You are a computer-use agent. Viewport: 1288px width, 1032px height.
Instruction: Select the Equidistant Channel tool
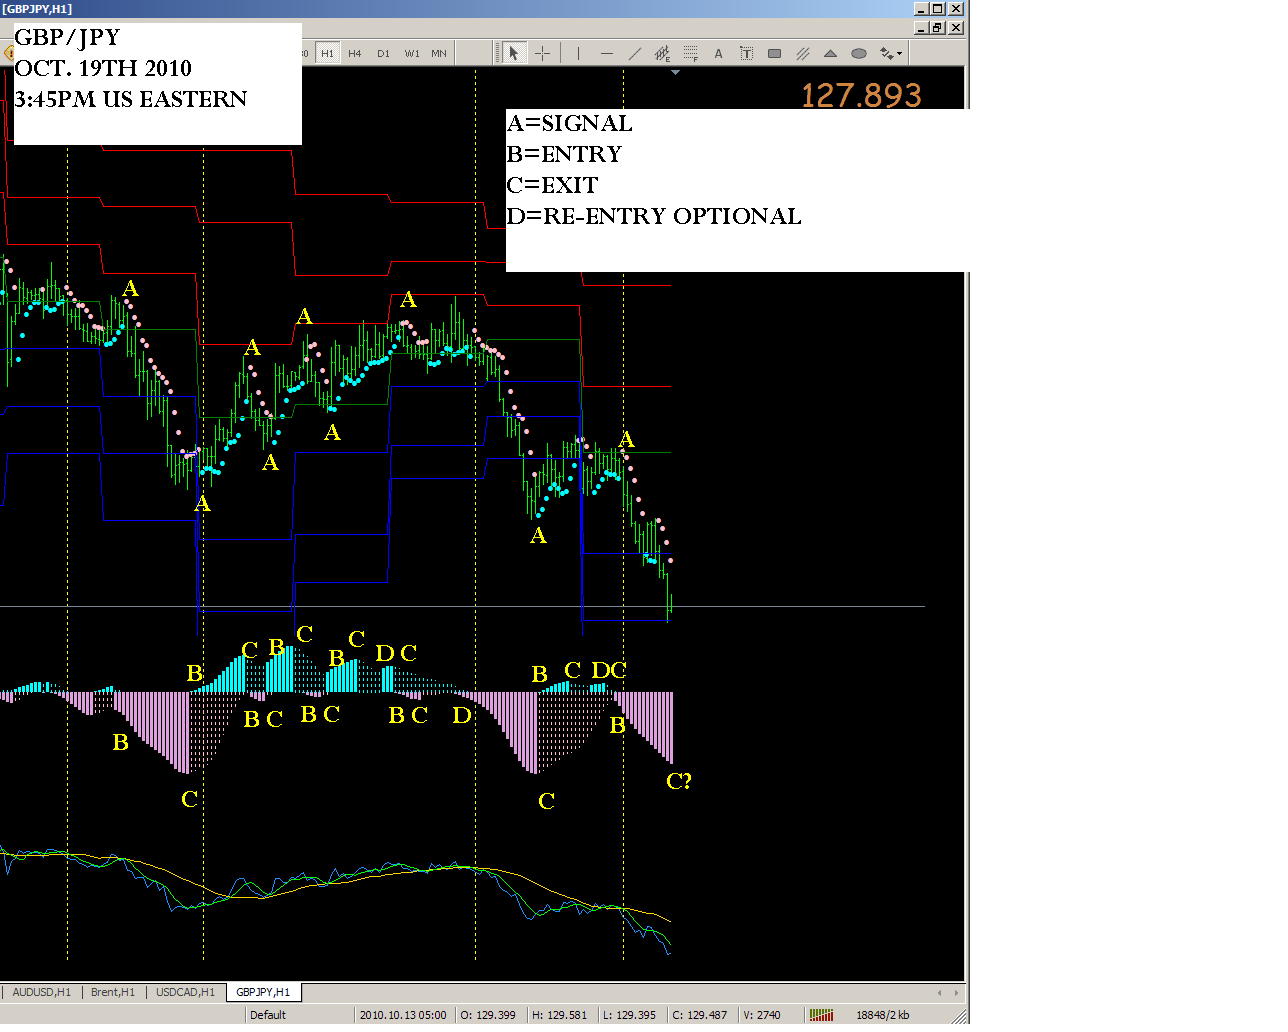pyautogui.click(x=662, y=53)
